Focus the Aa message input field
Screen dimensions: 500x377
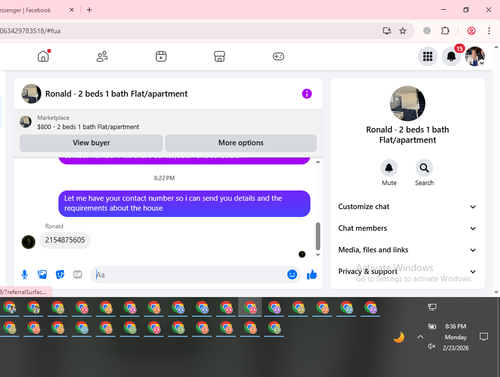tap(189, 275)
